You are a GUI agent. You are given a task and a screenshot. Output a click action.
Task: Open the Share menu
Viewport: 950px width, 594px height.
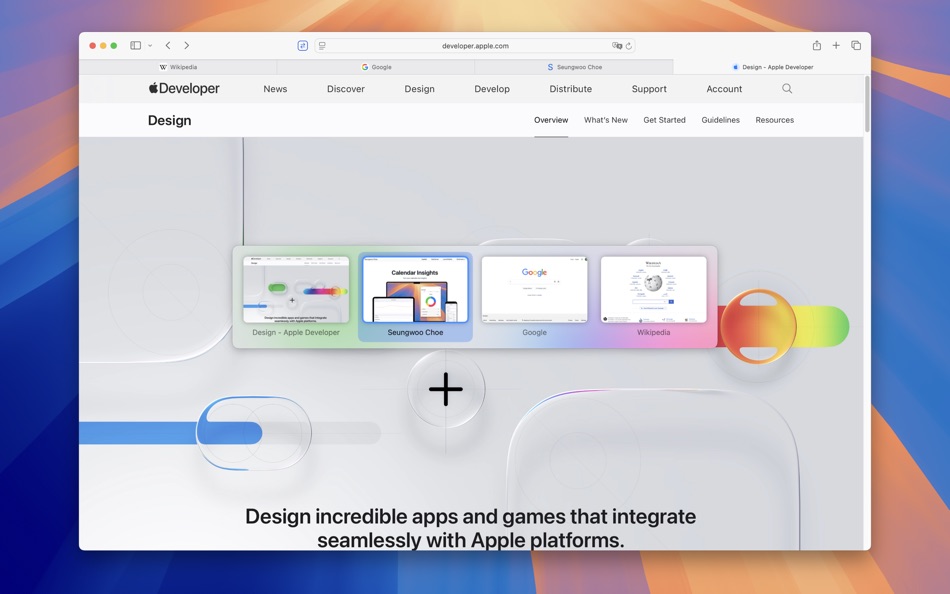(x=817, y=45)
